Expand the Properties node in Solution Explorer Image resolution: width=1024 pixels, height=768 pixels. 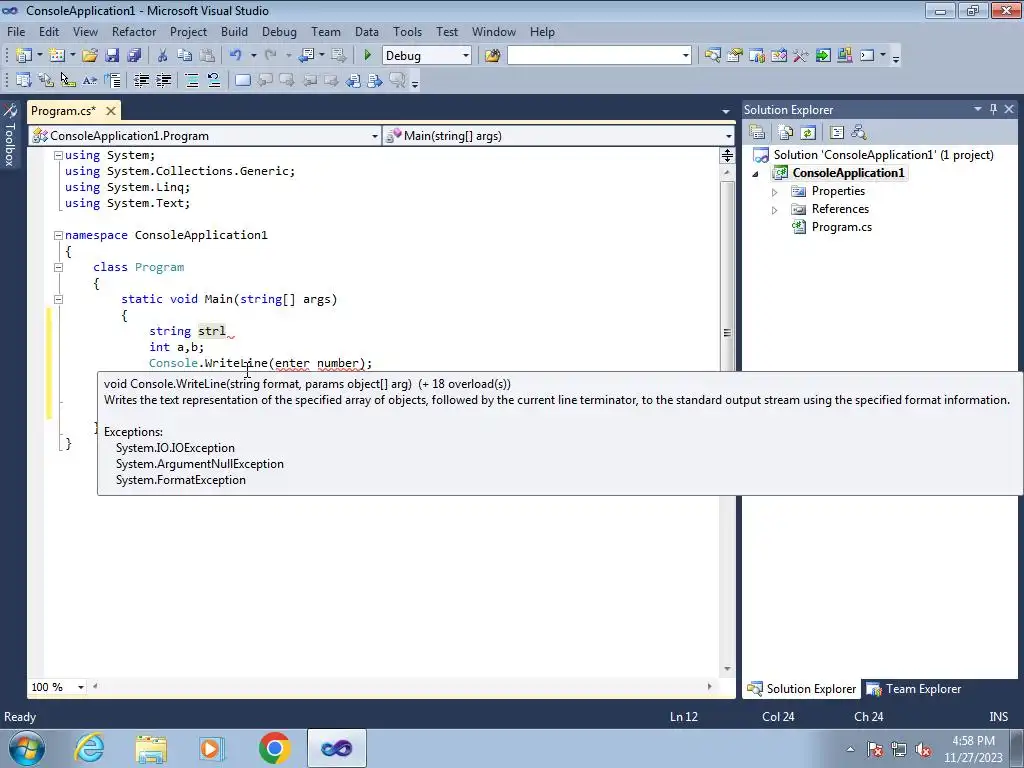[x=775, y=192]
